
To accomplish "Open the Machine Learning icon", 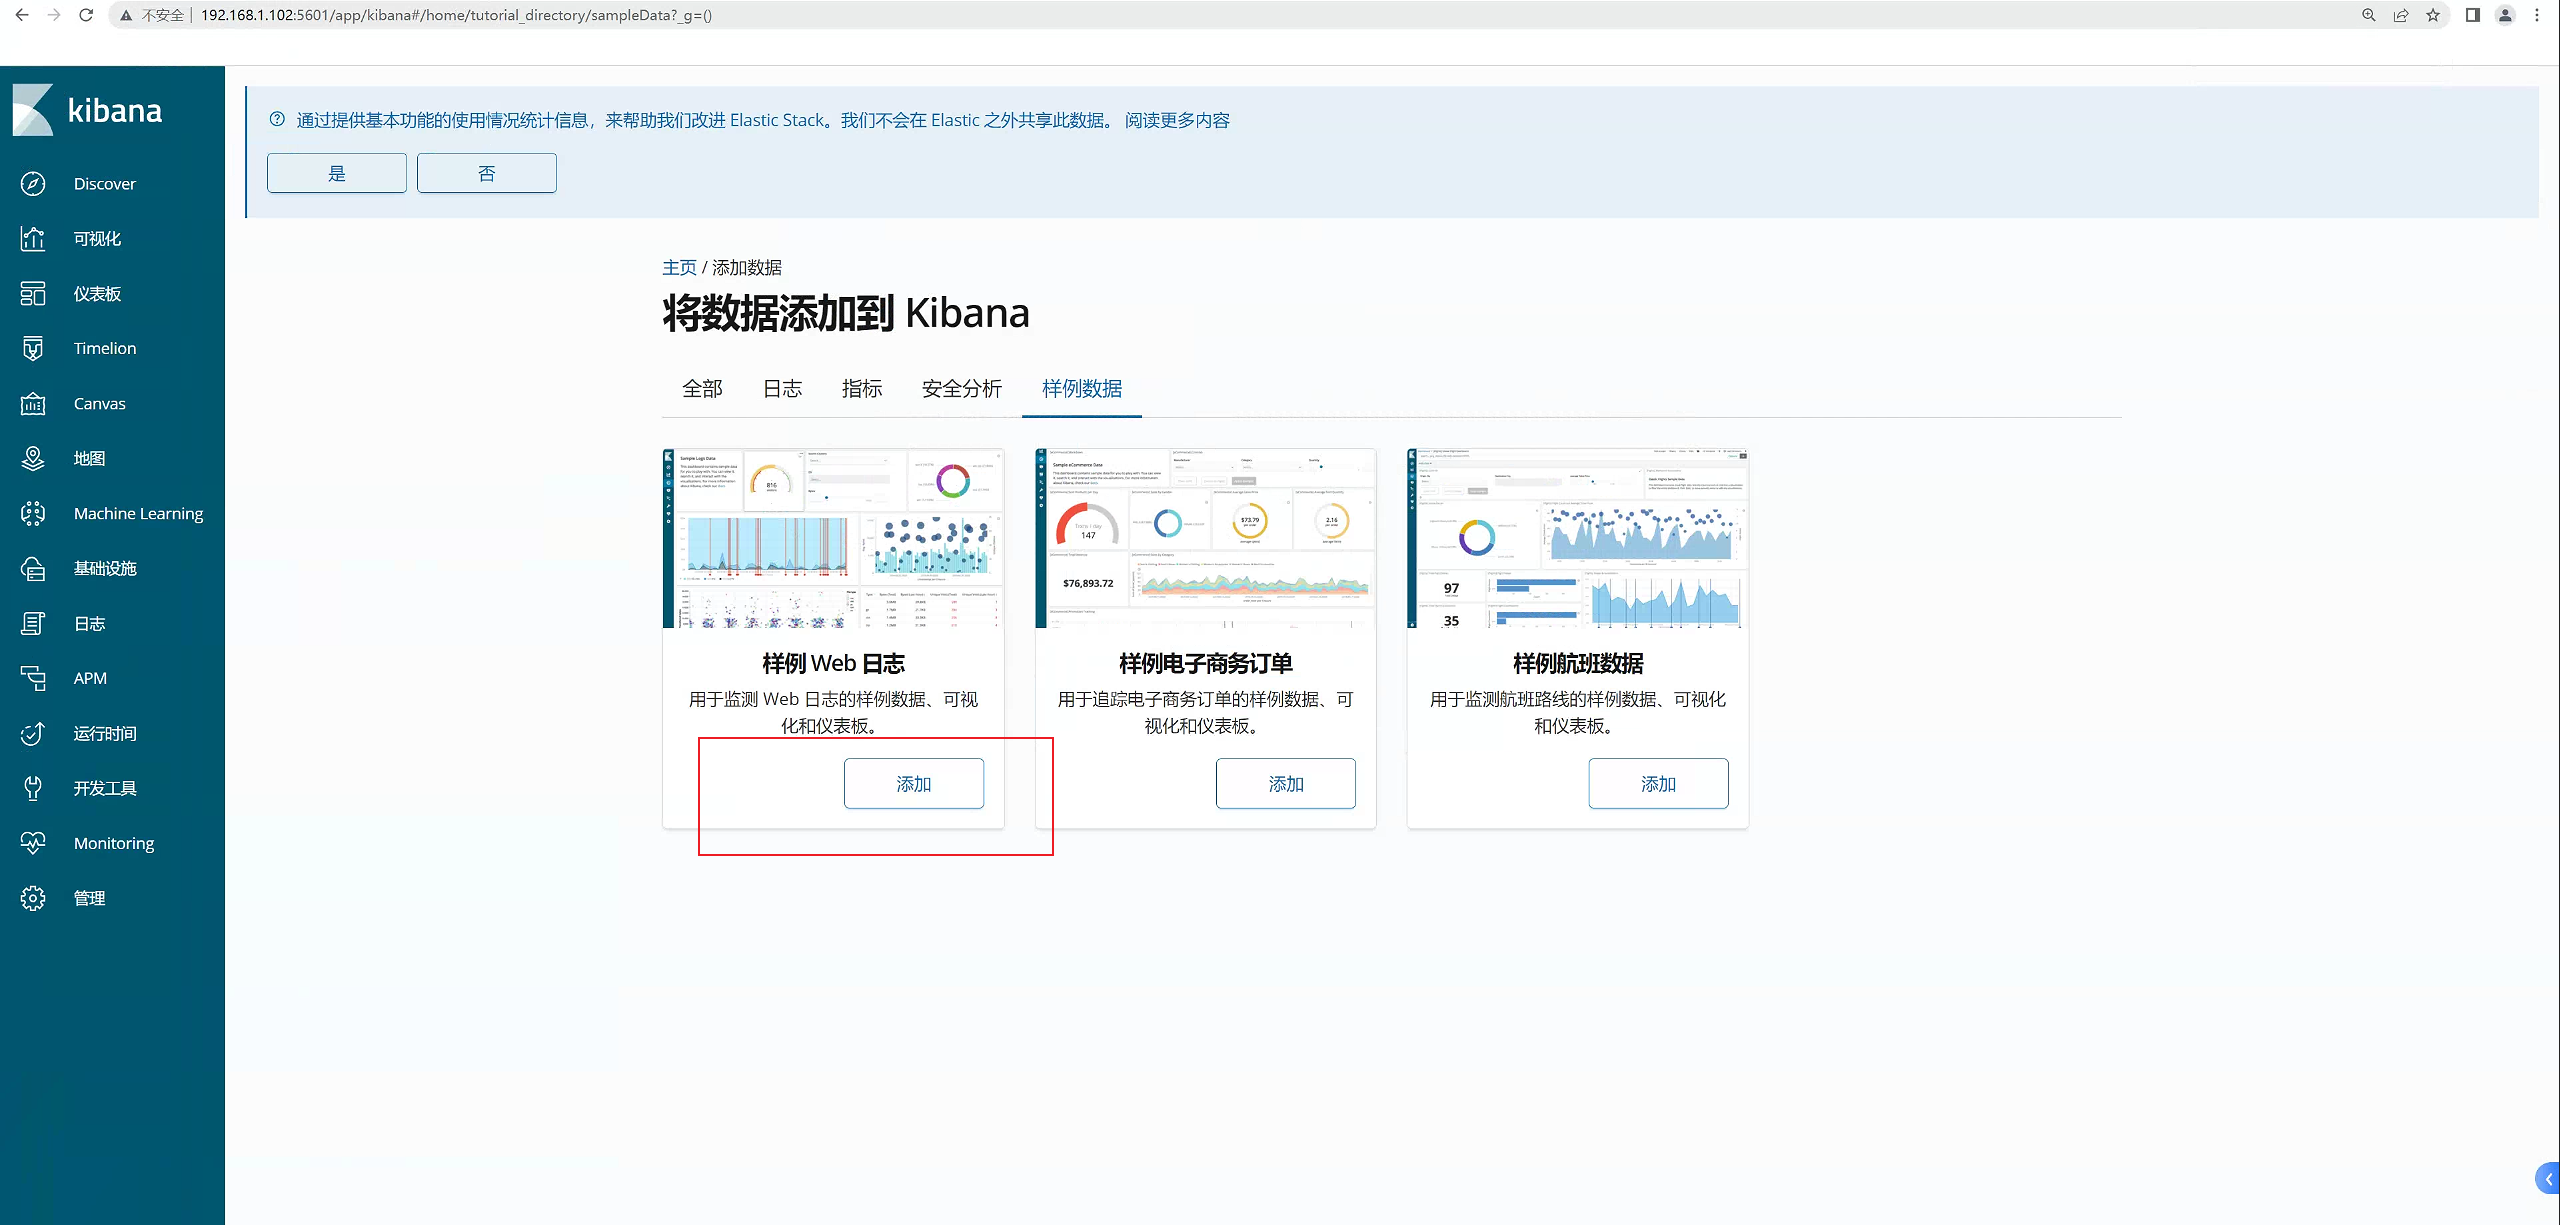I will tap(33, 514).
